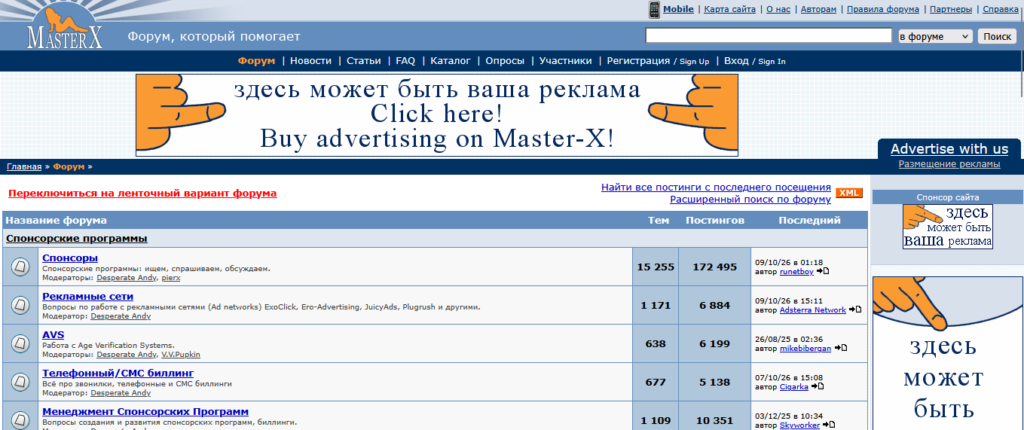Go to last post icon after Skyworker
Screen dimensions: 1024x430
coord(828,425)
